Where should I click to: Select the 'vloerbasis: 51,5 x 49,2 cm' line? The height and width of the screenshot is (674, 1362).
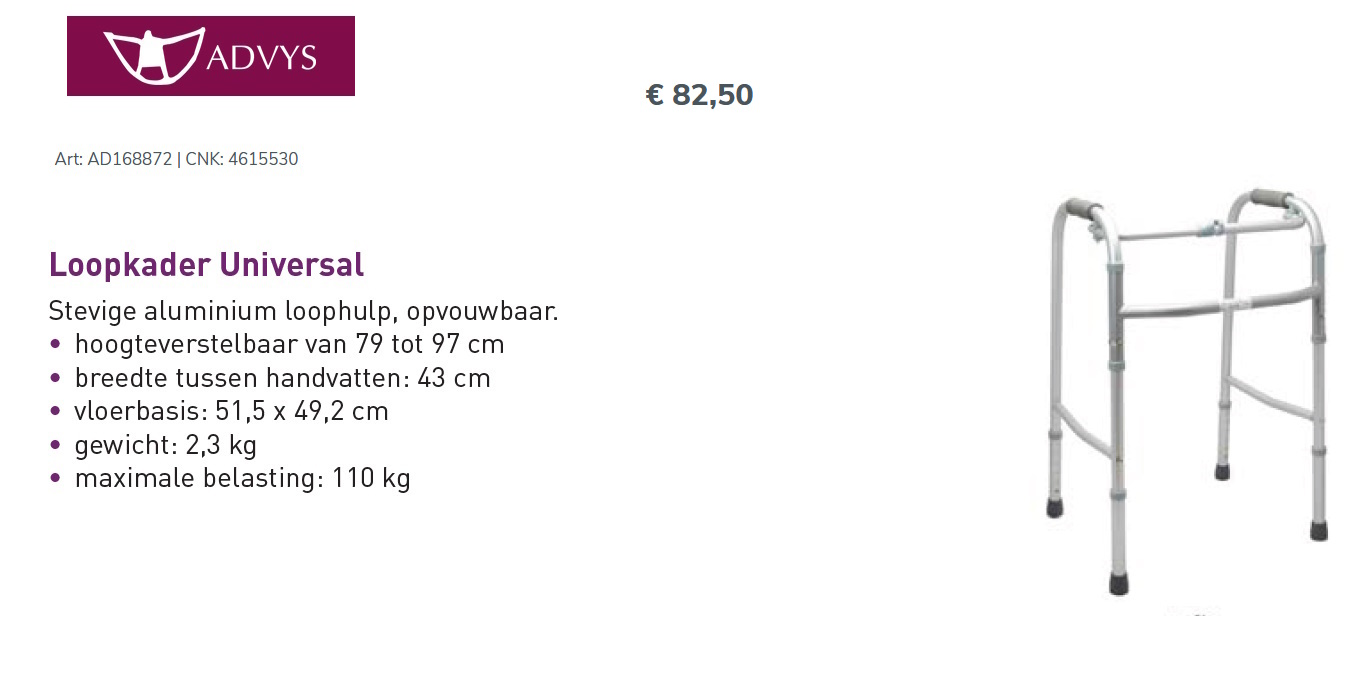click(231, 411)
